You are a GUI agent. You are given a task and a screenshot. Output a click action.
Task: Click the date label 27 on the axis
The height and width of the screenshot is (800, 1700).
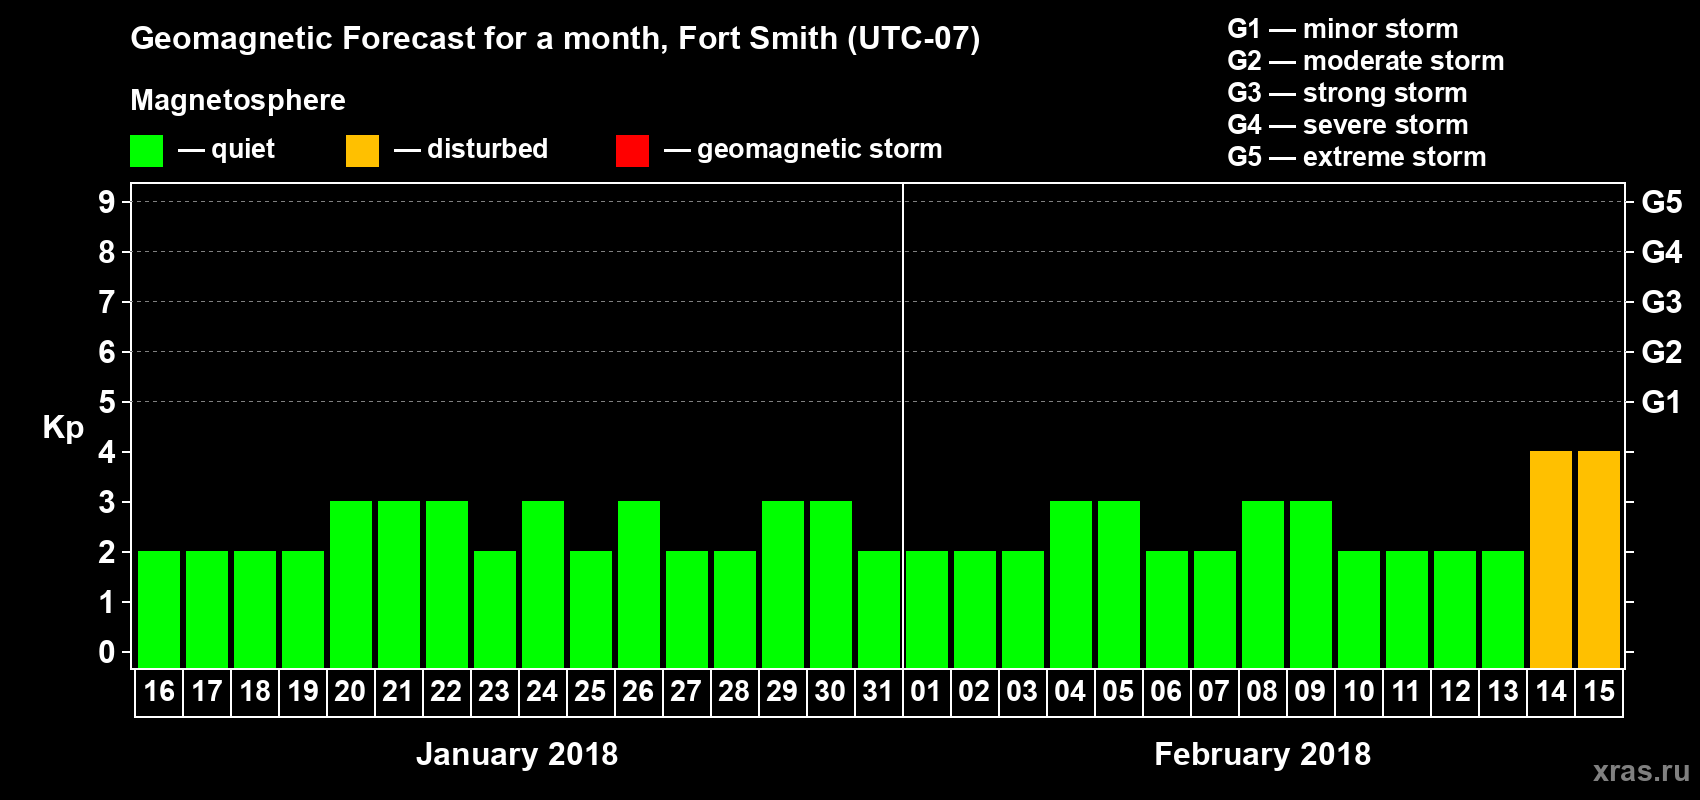tap(687, 692)
